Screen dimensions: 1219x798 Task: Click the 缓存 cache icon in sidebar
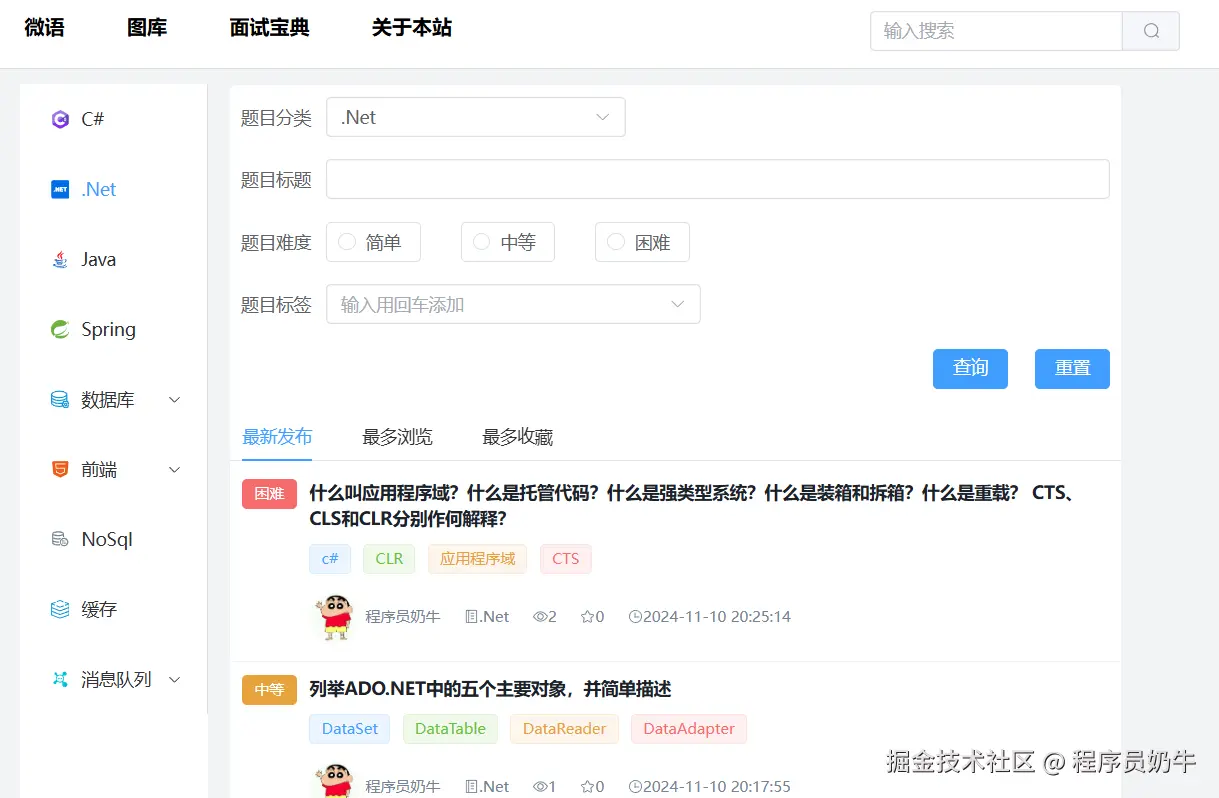61,609
